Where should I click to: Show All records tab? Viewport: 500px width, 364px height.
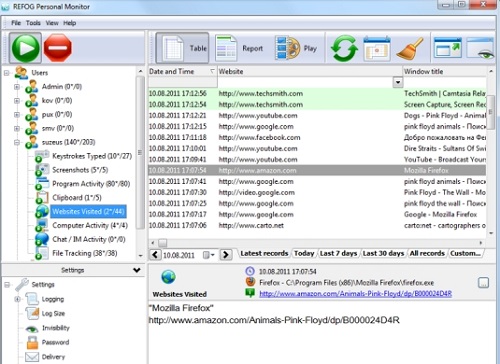pos(427,253)
